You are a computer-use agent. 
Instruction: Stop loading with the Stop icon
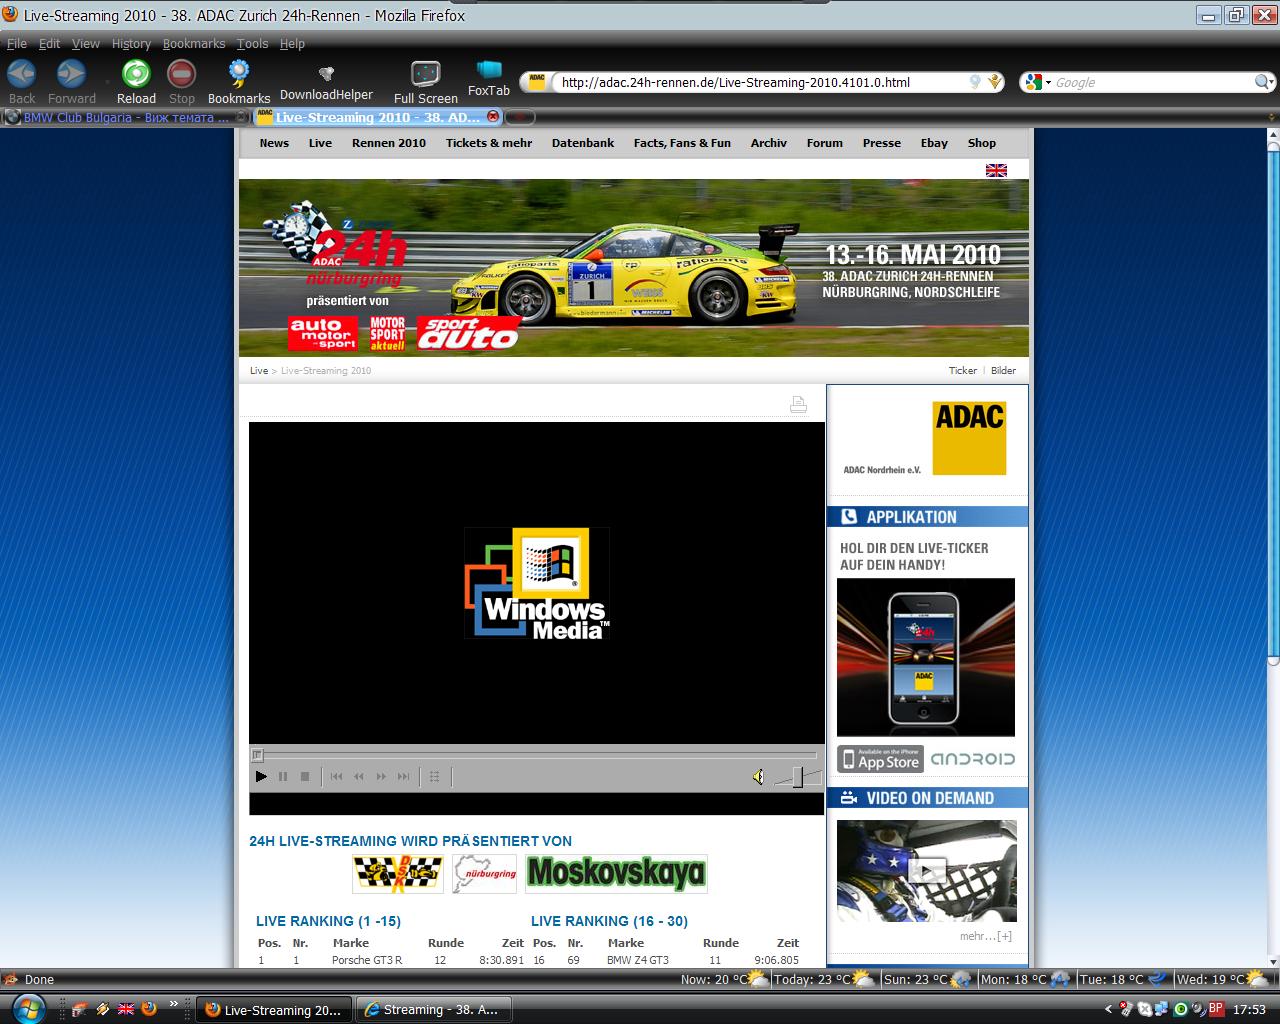[181, 74]
